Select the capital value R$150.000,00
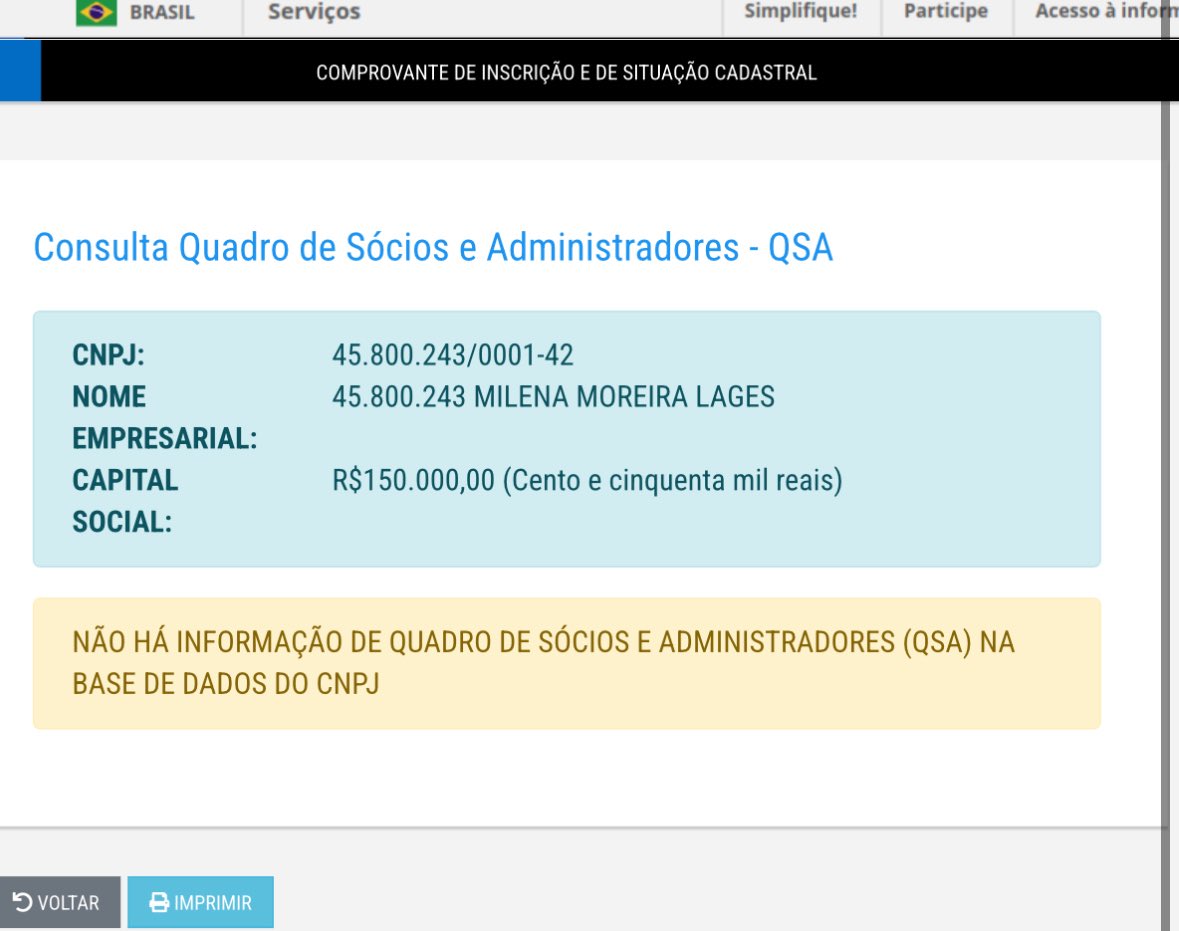Viewport: 1179px width, 931px height. click(414, 480)
